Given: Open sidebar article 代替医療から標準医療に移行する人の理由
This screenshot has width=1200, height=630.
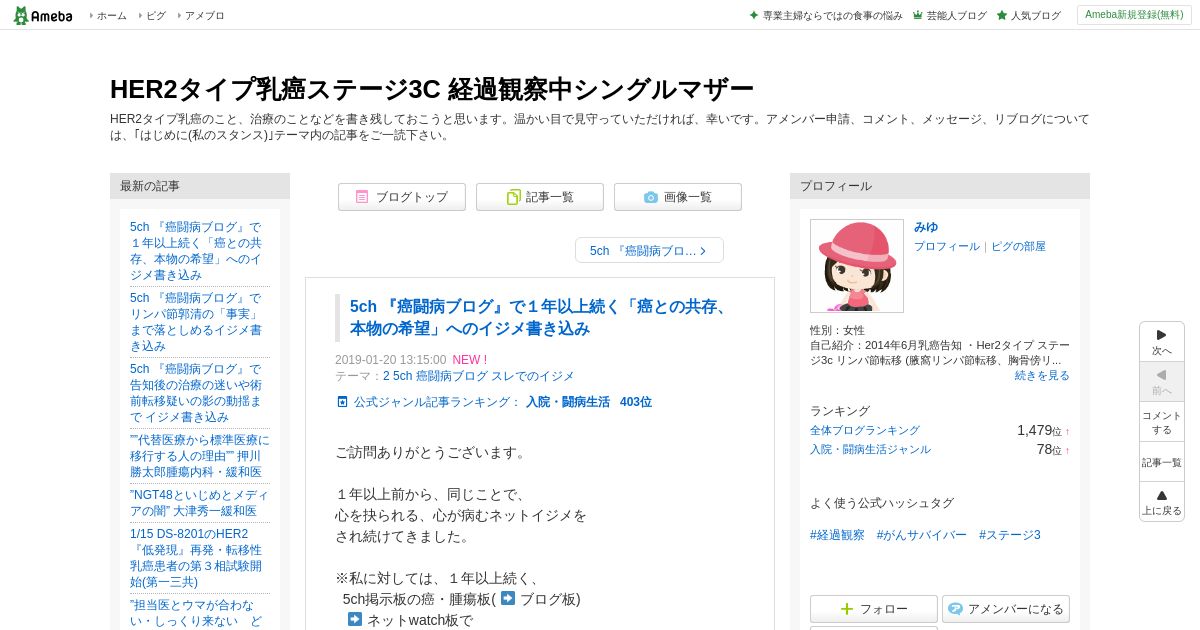Looking at the screenshot, I should tap(200, 456).
